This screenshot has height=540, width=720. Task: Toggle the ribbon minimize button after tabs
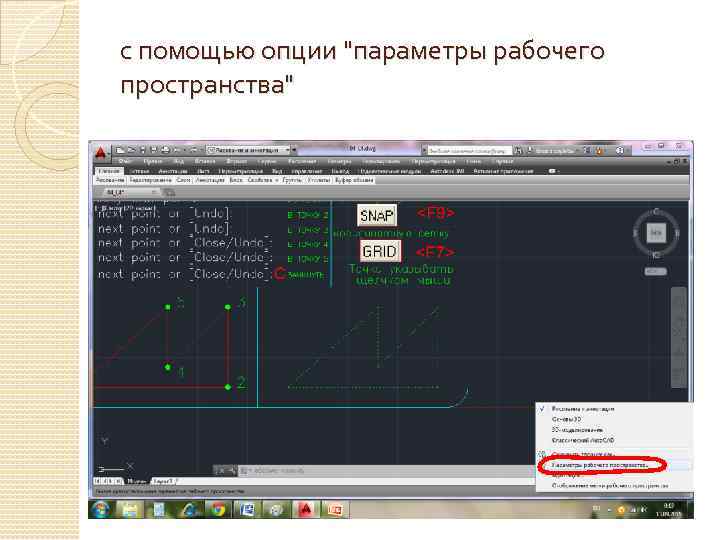point(553,171)
